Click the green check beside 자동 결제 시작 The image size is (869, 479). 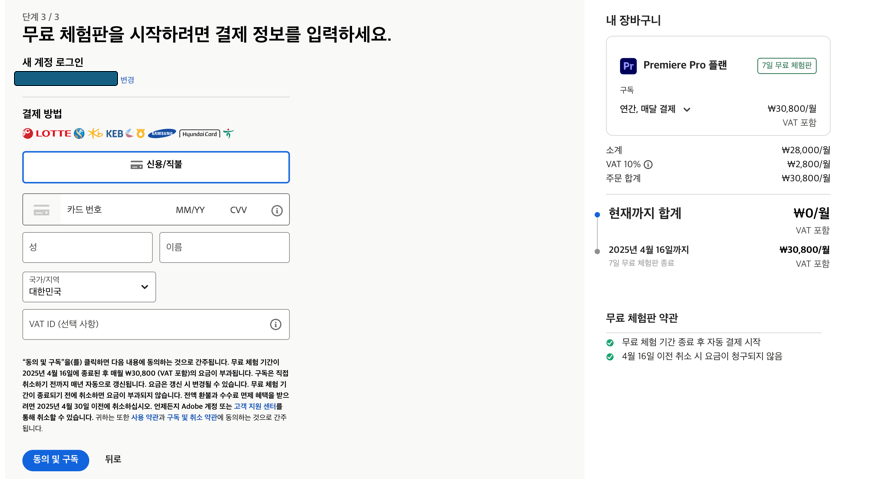610,343
